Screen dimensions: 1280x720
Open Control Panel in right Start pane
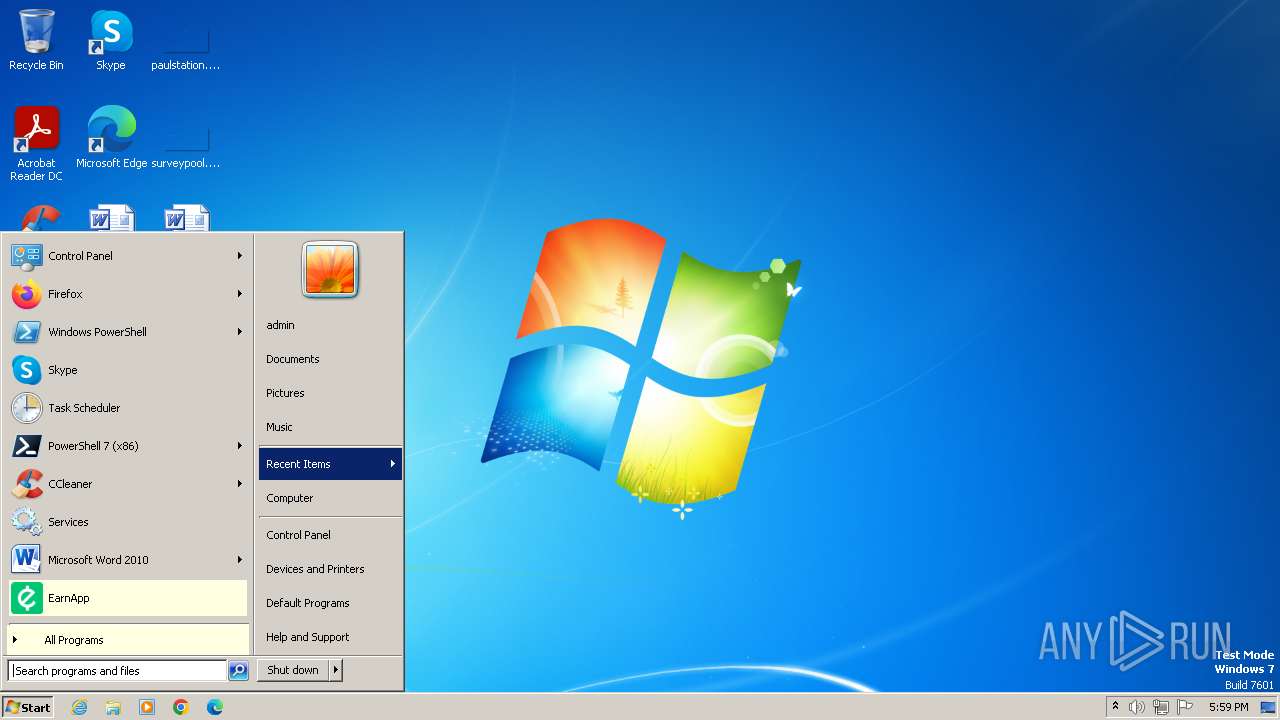tap(330, 535)
